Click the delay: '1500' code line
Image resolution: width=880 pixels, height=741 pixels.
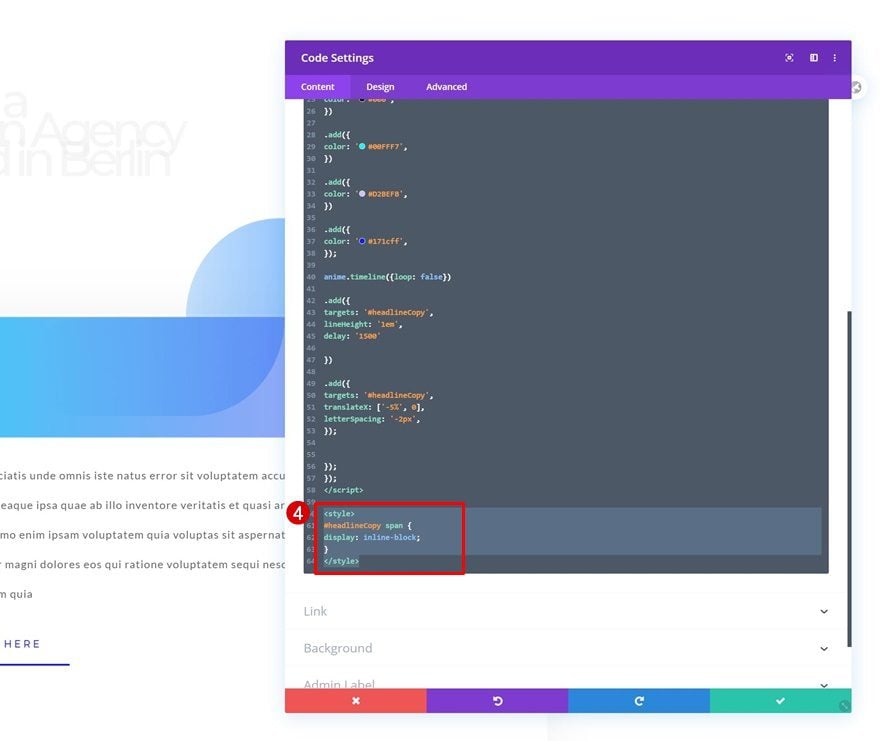click(352, 336)
